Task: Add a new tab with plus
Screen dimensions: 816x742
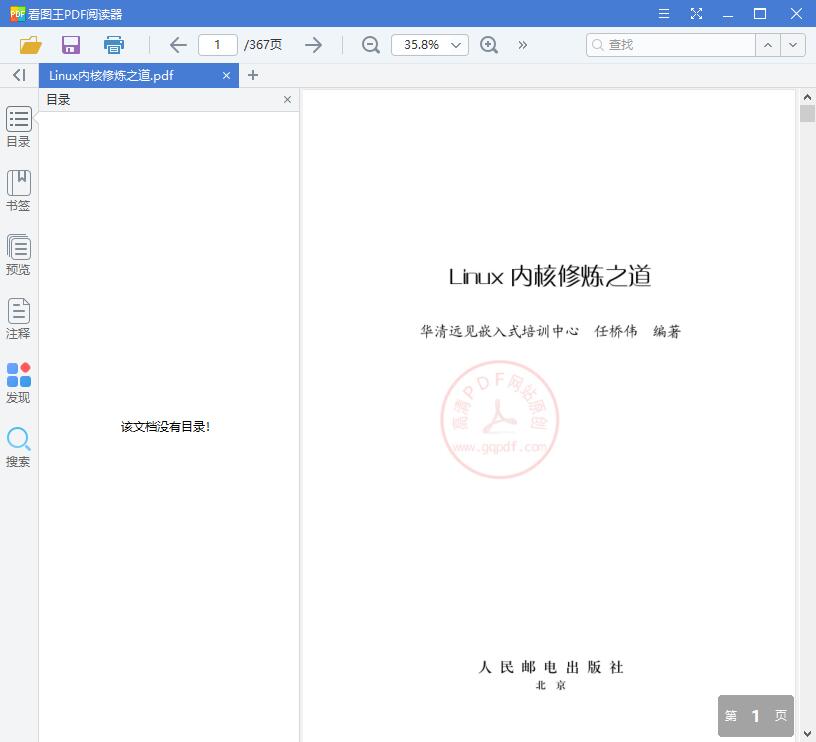Action: pos(253,75)
